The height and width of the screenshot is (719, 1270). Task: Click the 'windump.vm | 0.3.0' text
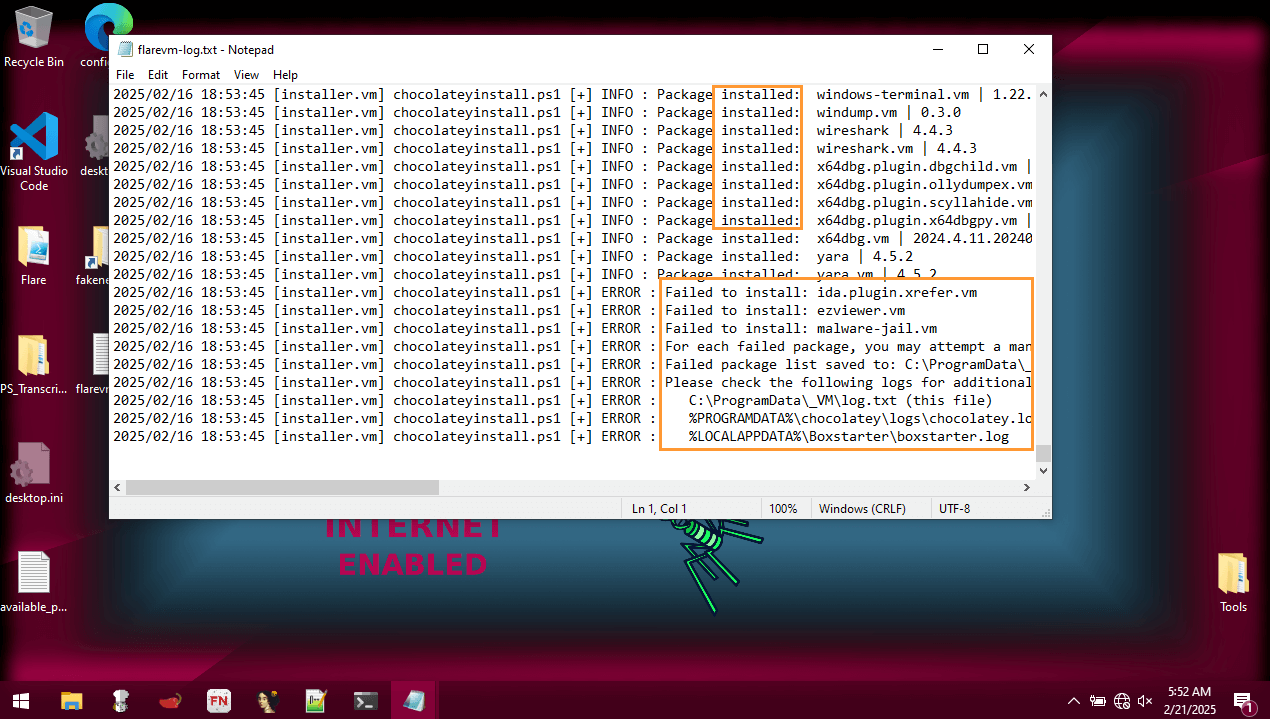[x=888, y=112]
